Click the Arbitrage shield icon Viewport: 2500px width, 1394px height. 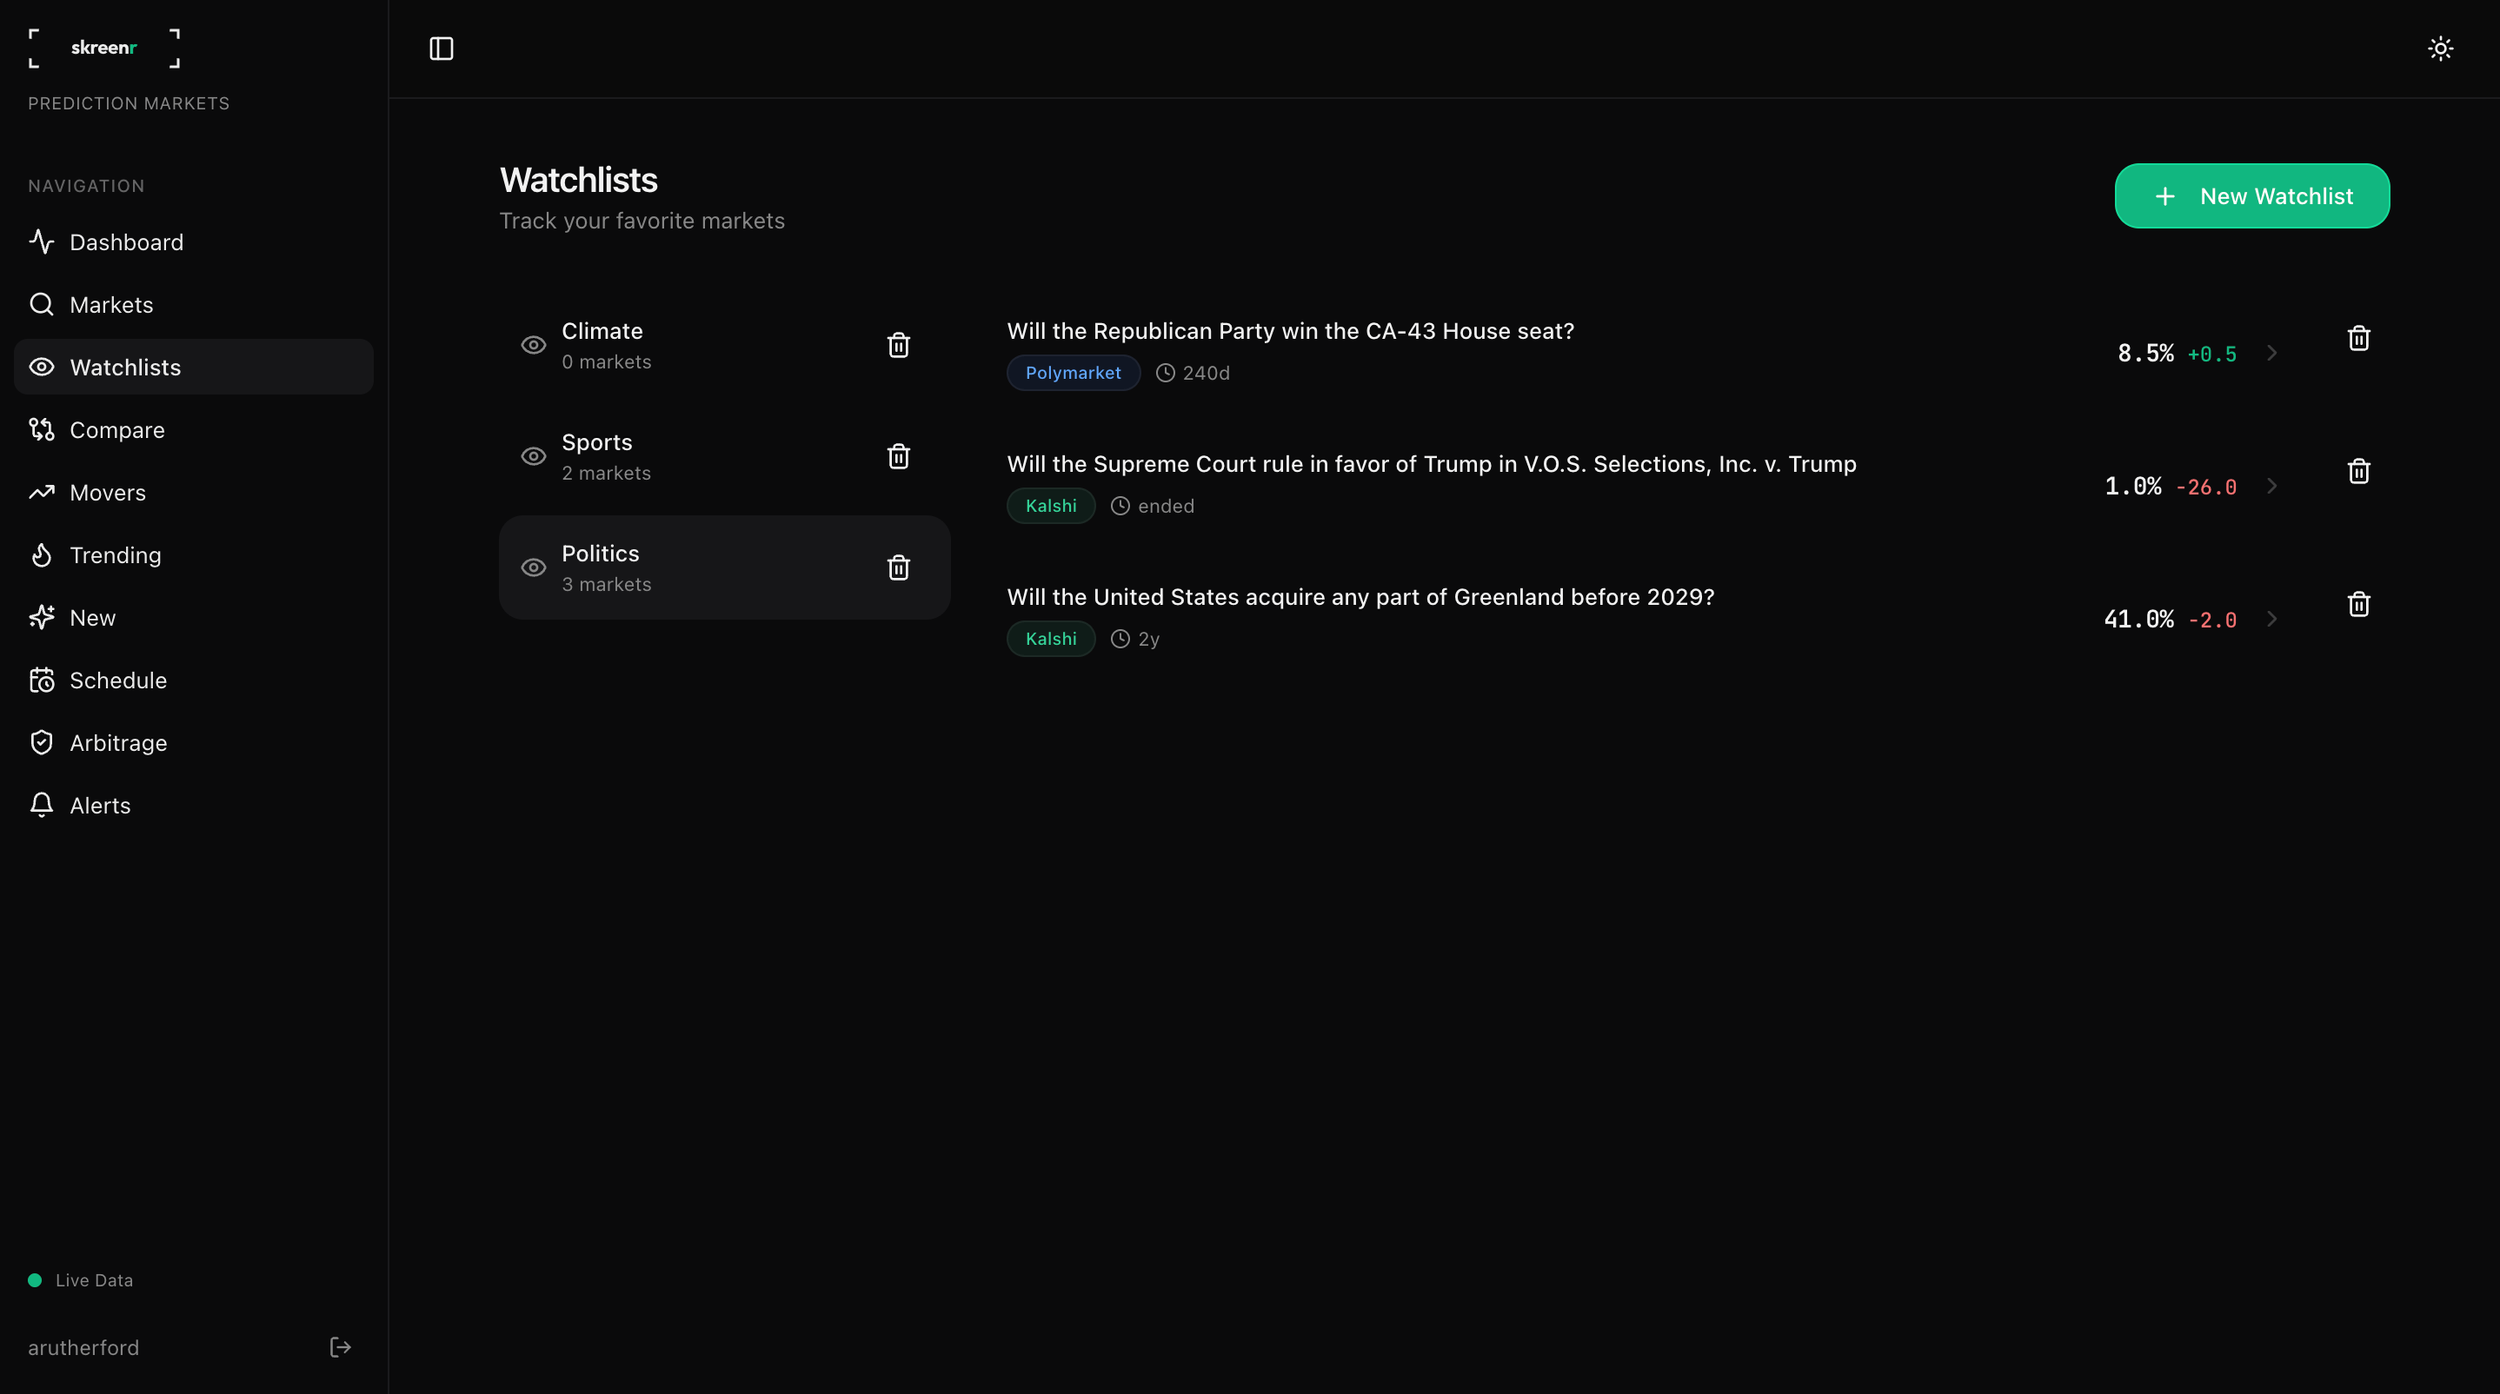(x=41, y=742)
